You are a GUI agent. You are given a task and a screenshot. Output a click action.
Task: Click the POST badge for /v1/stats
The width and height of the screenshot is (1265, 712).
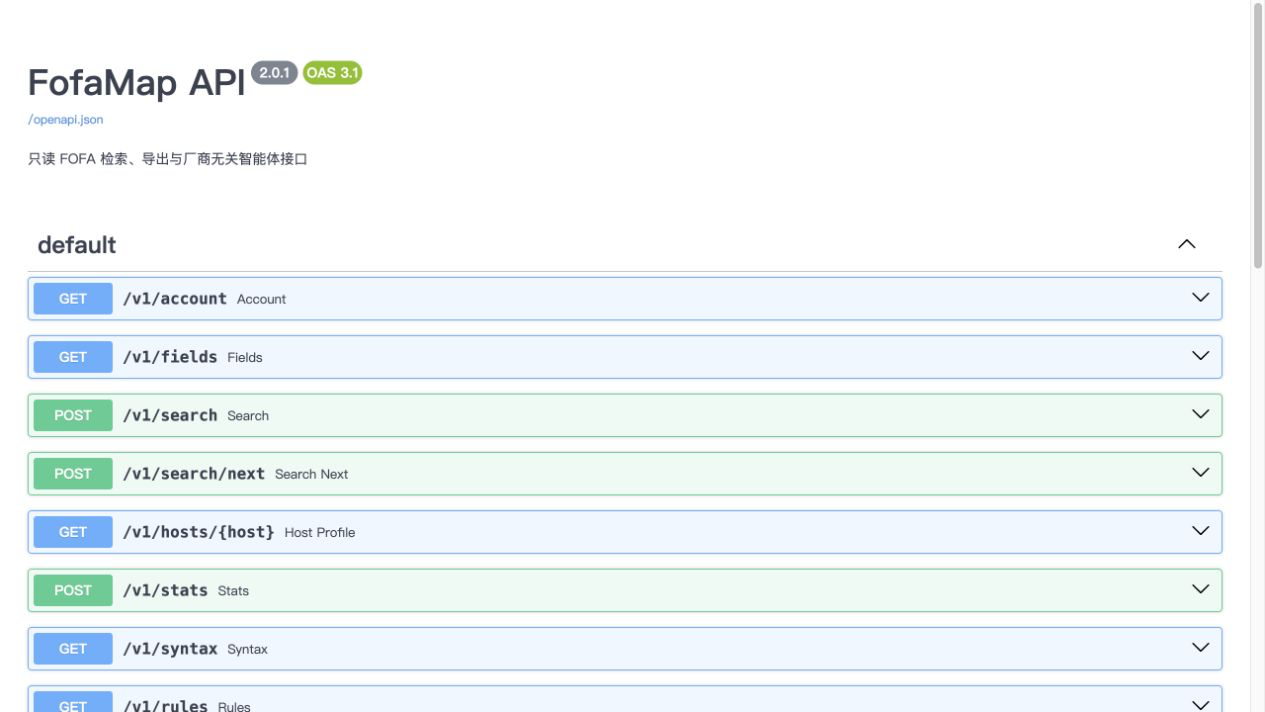[73, 590]
